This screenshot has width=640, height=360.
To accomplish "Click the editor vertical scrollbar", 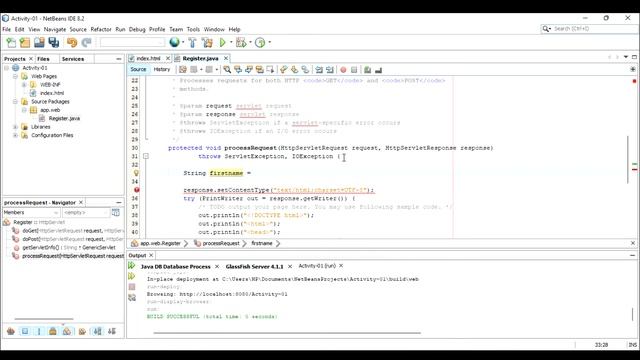I will [629, 159].
